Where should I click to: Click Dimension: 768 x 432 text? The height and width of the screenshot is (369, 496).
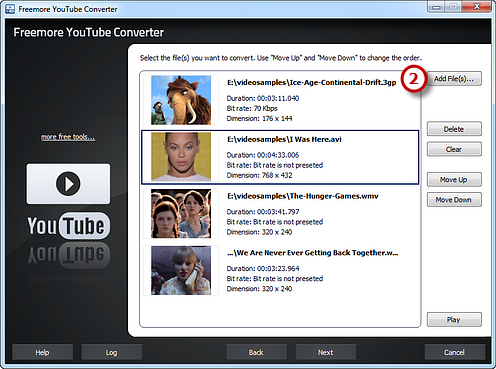(259, 175)
